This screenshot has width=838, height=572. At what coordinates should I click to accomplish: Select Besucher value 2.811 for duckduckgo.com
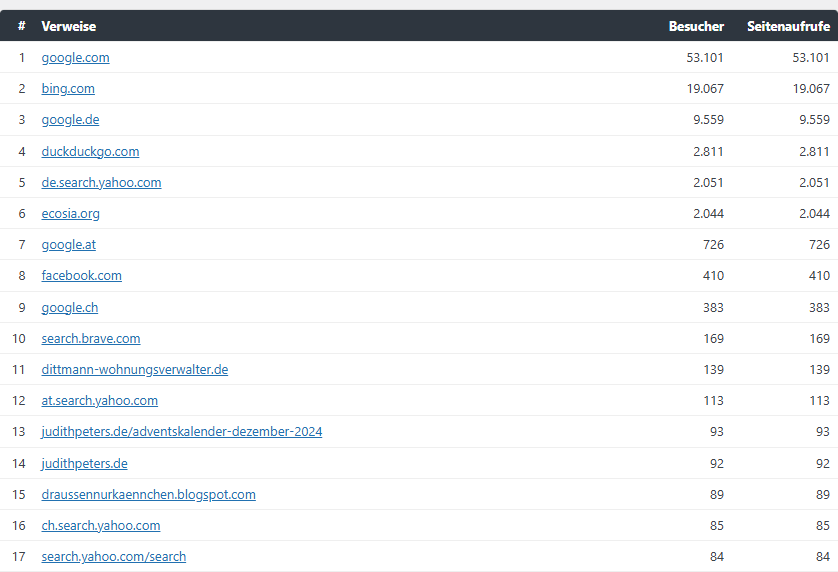pyautogui.click(x=709, y=152)
